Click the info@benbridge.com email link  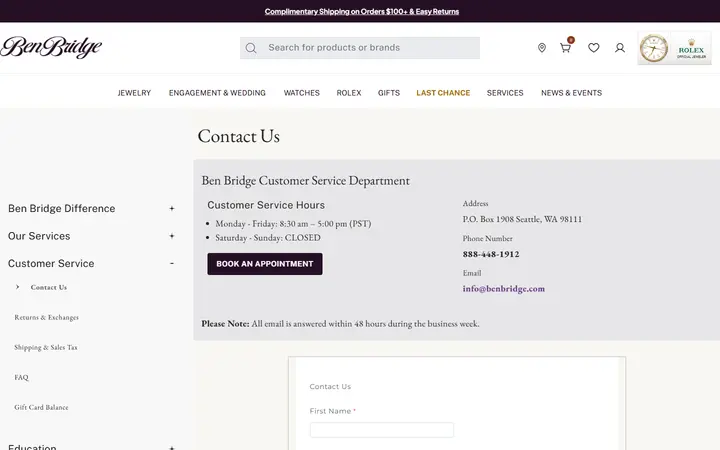(x=504, y=289)
